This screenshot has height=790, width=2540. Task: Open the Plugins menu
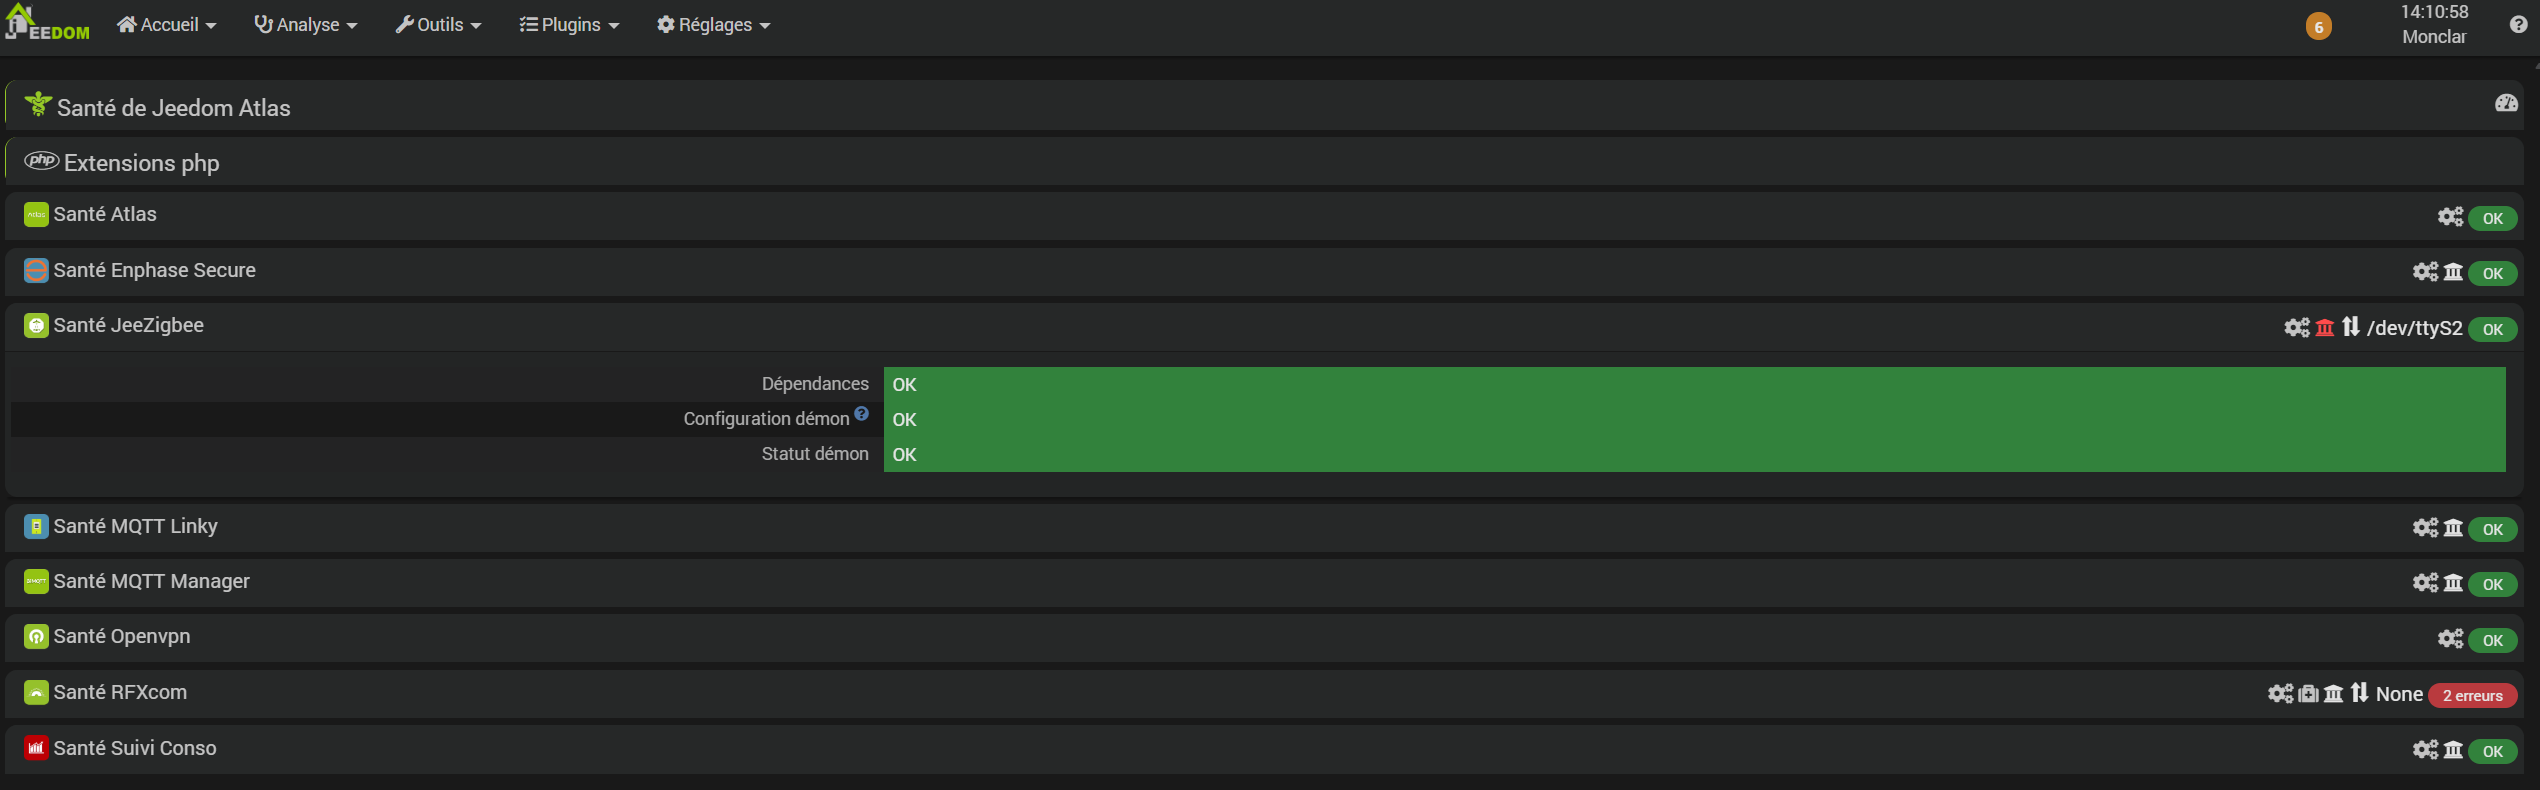click(x=570, y=25)
